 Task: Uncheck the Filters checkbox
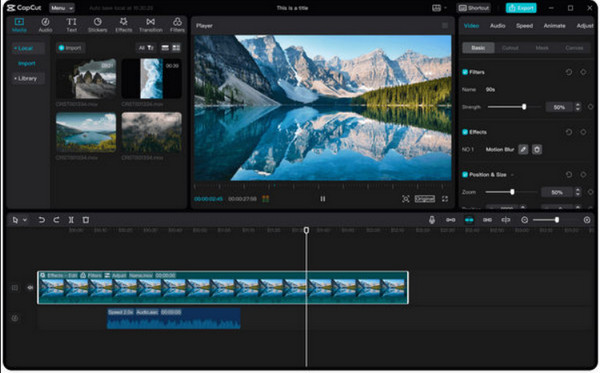465,72
